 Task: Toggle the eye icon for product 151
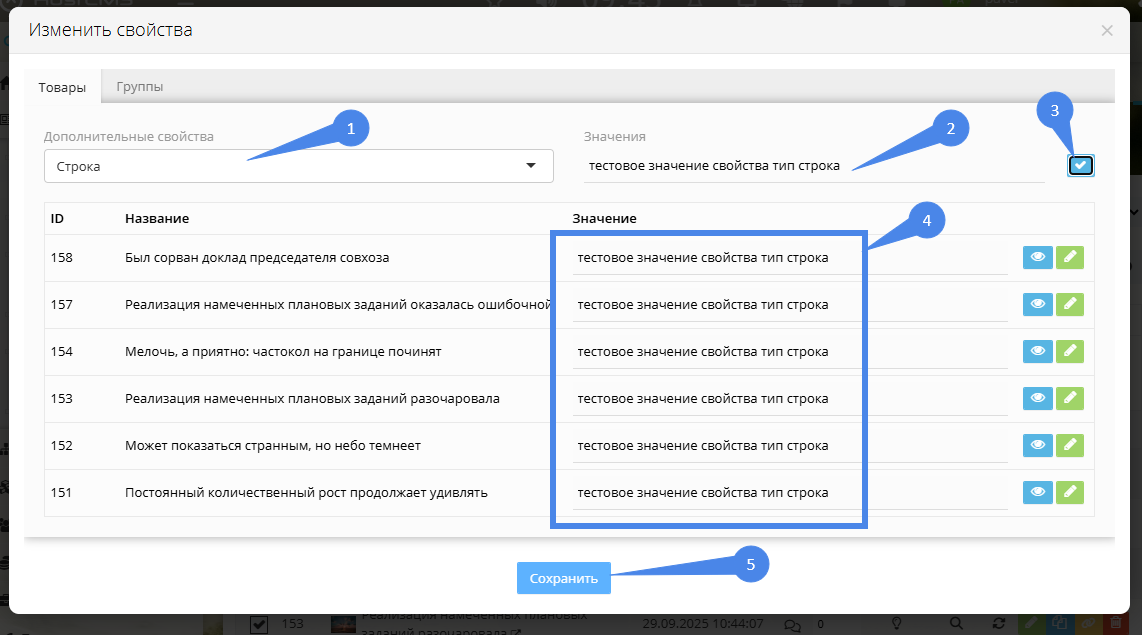pos(1037,492)
